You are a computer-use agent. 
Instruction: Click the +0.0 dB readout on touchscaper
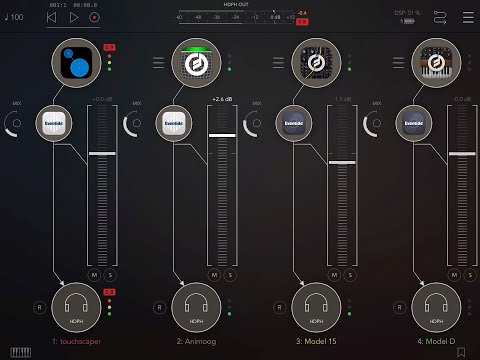(x=102, y=99)
